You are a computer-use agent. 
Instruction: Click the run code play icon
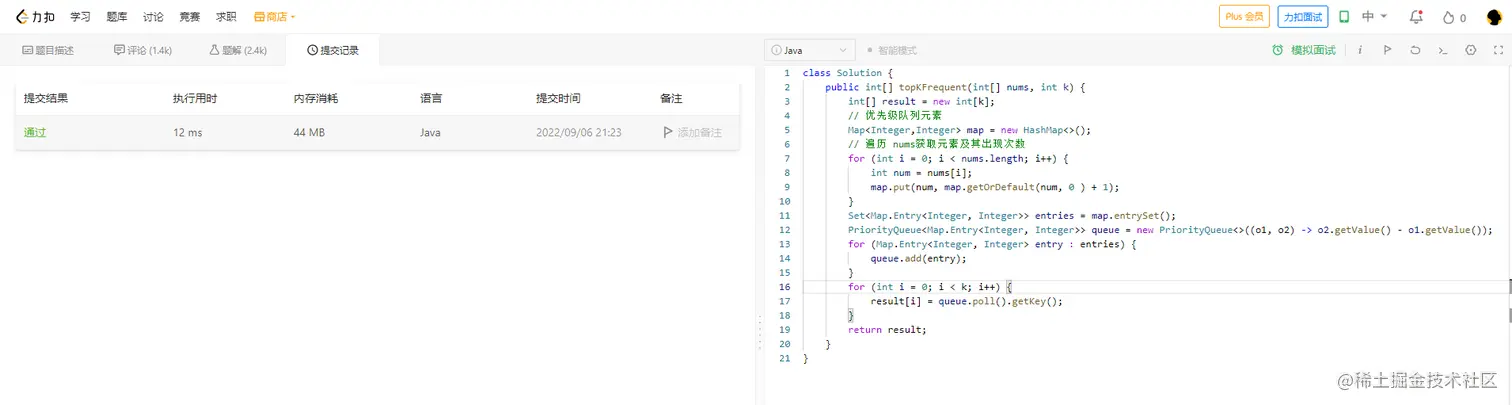click(1387, 50)
